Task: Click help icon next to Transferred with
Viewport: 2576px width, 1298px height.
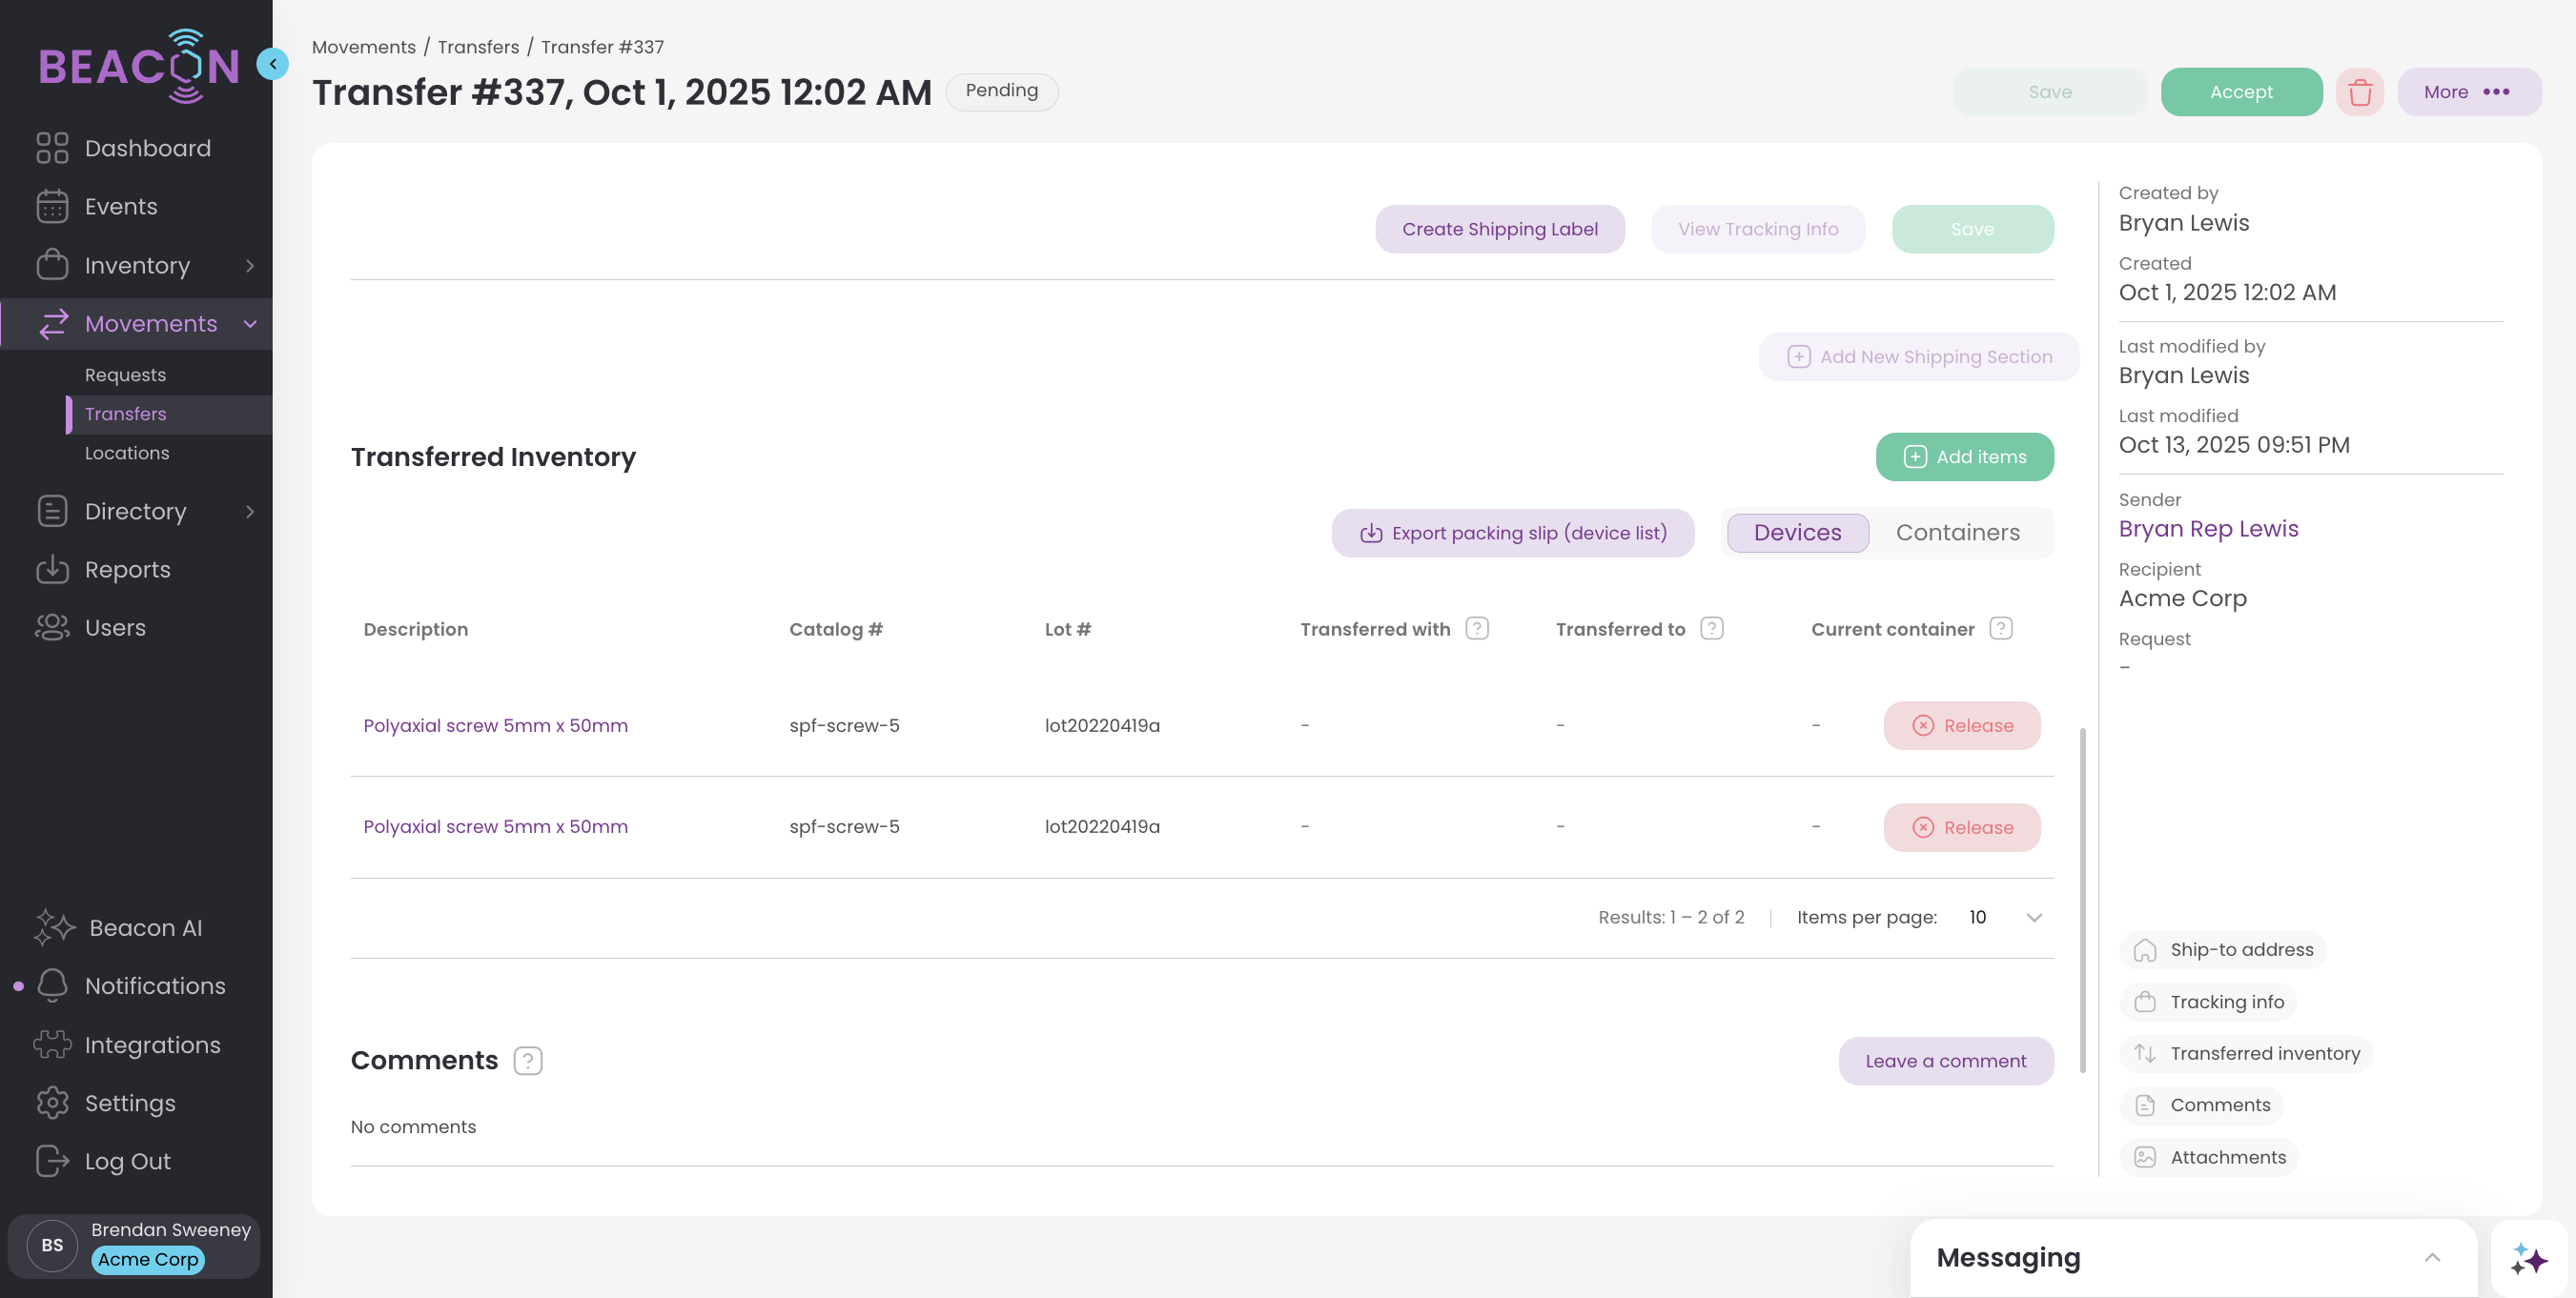Action: pos(1476,628)
